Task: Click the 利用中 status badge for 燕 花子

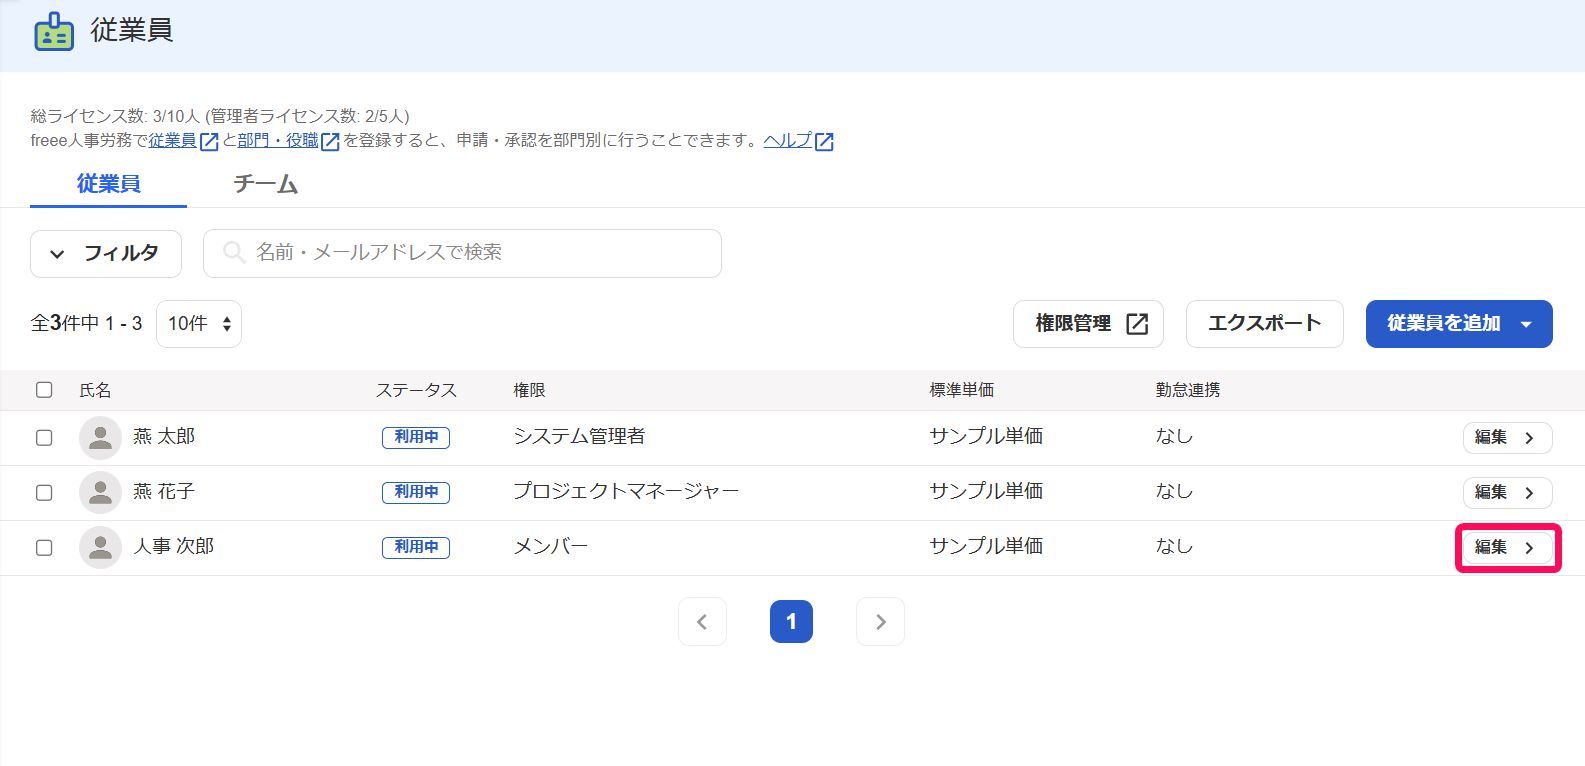Action: (416, 493)
